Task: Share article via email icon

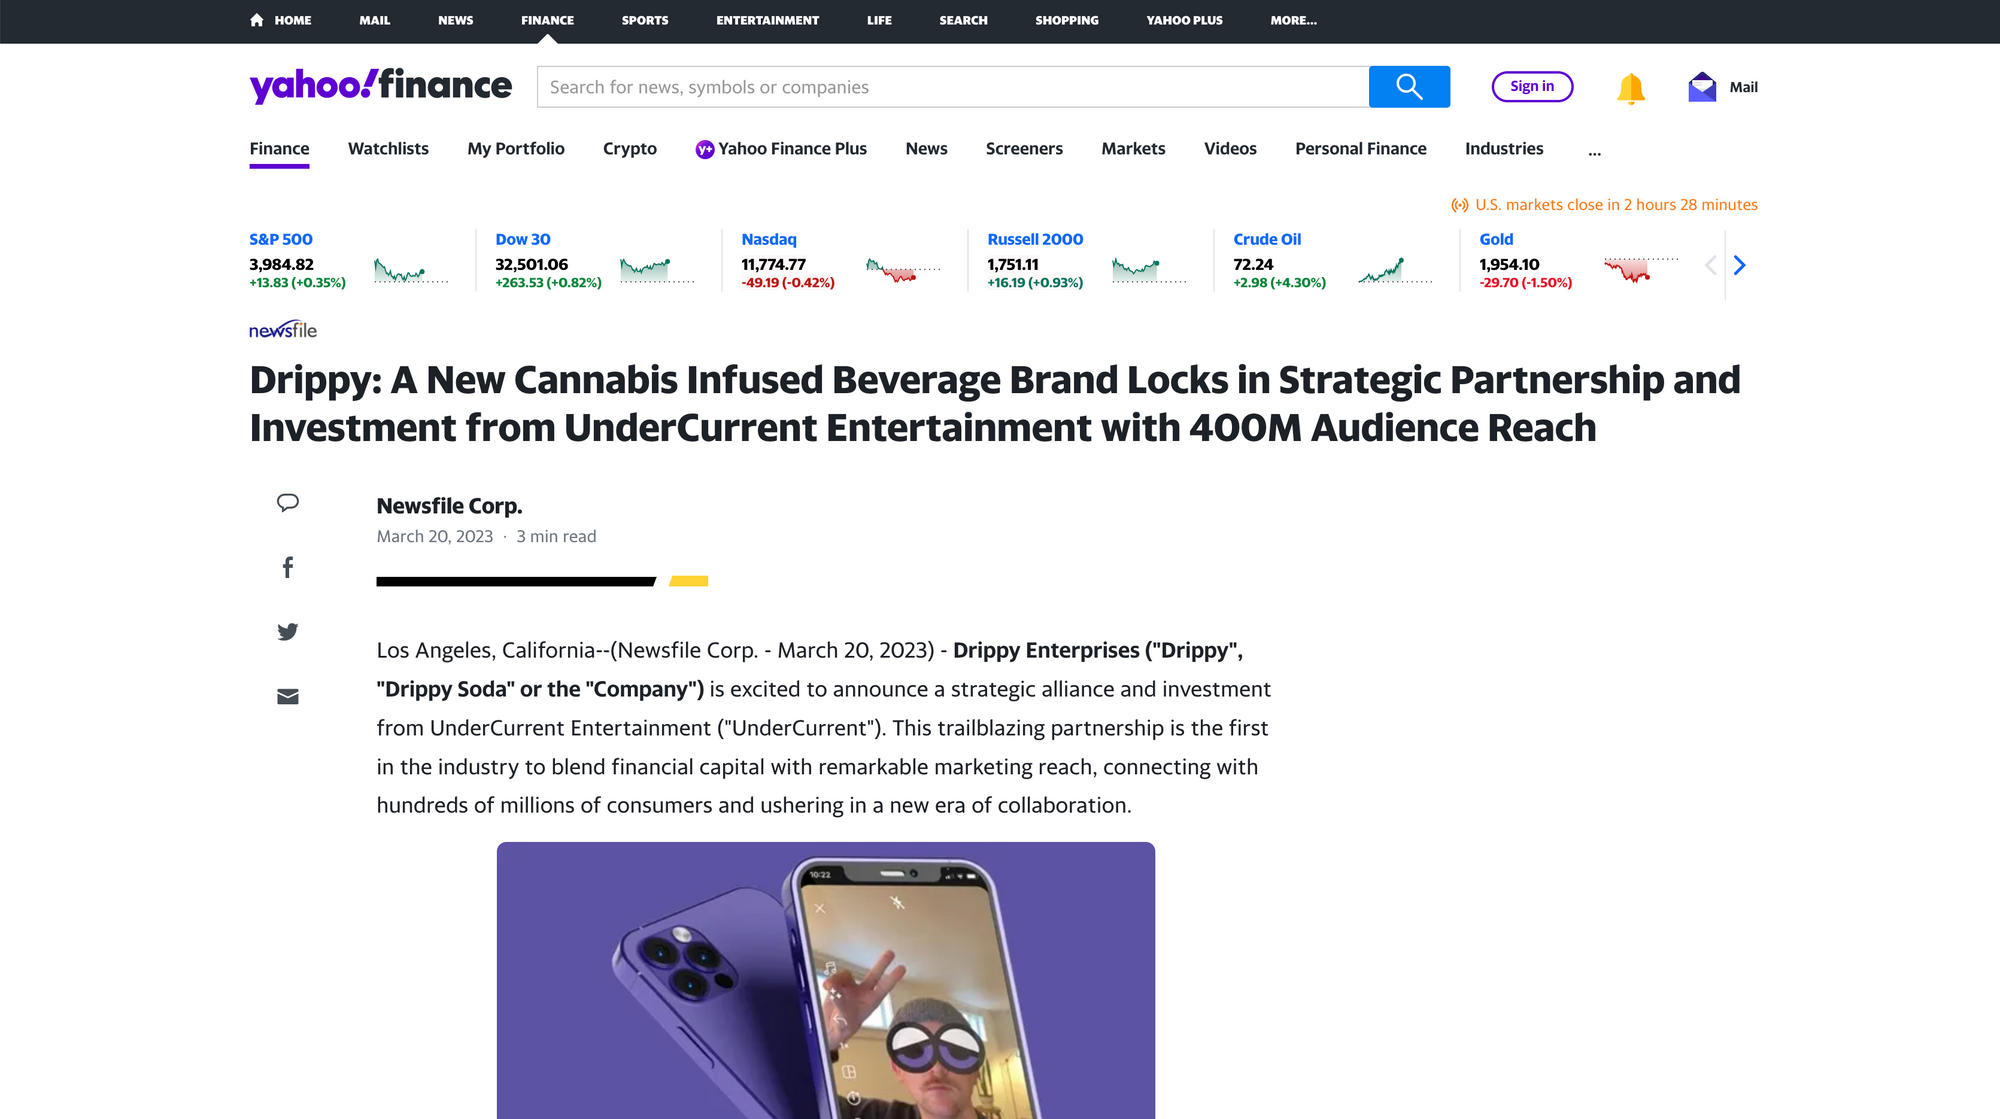Action: [288, 697]
